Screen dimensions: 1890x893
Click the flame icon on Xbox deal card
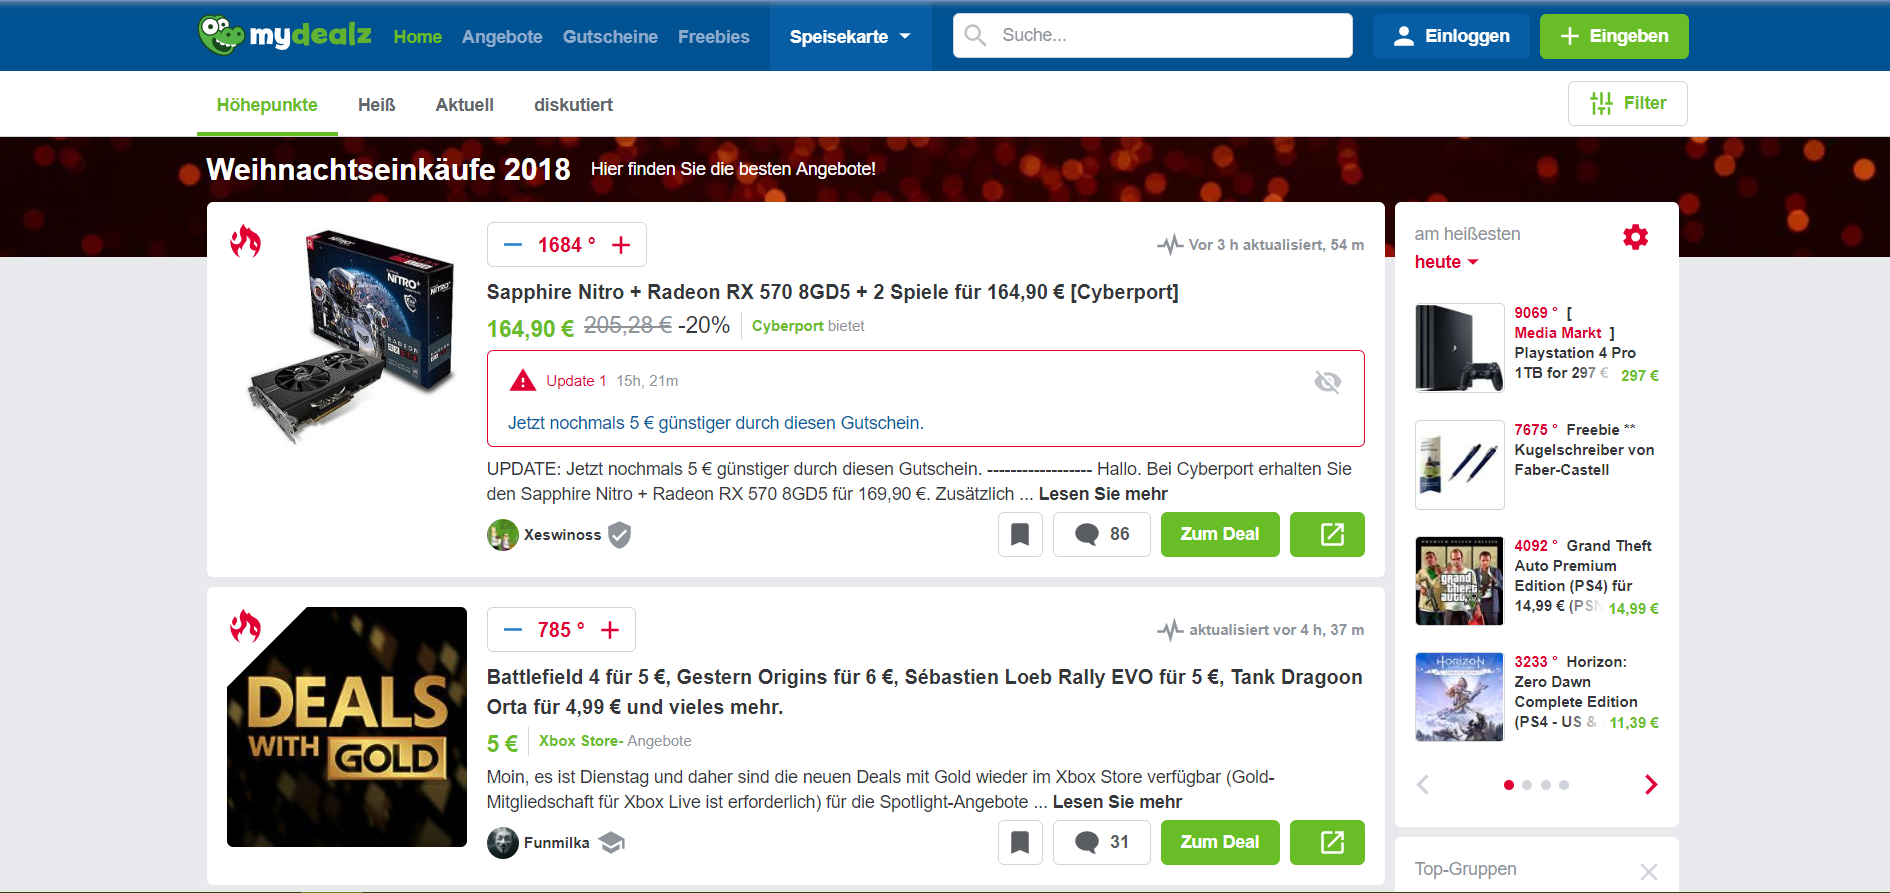(245, 626)
